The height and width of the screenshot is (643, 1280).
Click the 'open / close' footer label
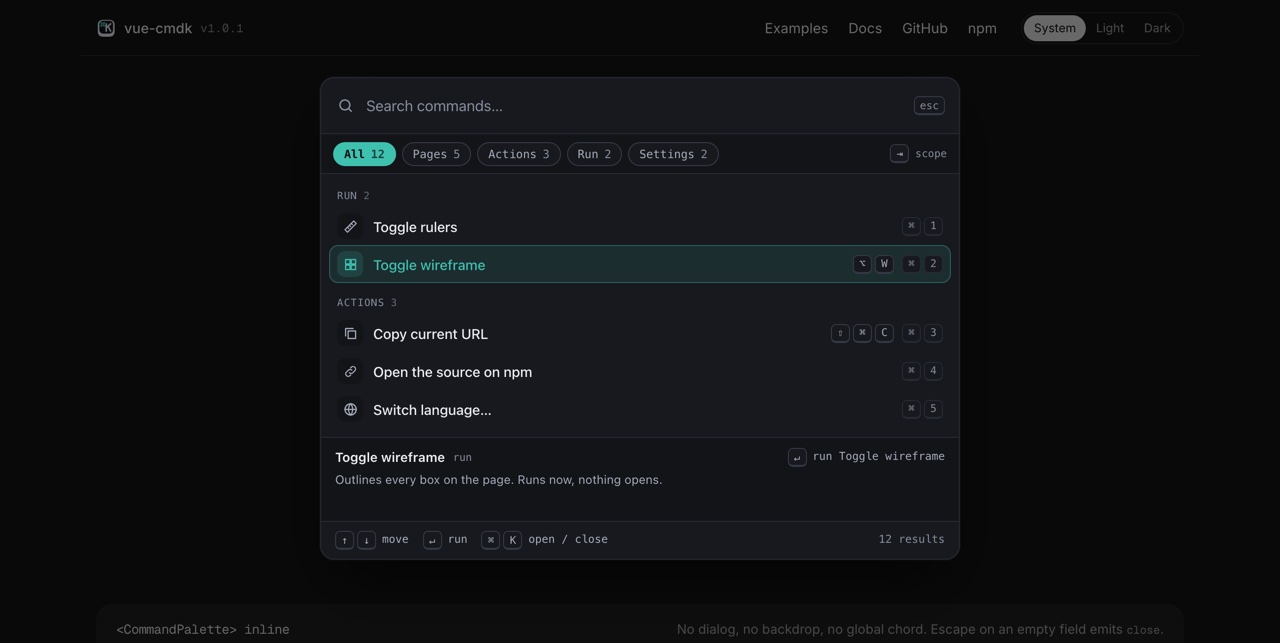[568, 539]
